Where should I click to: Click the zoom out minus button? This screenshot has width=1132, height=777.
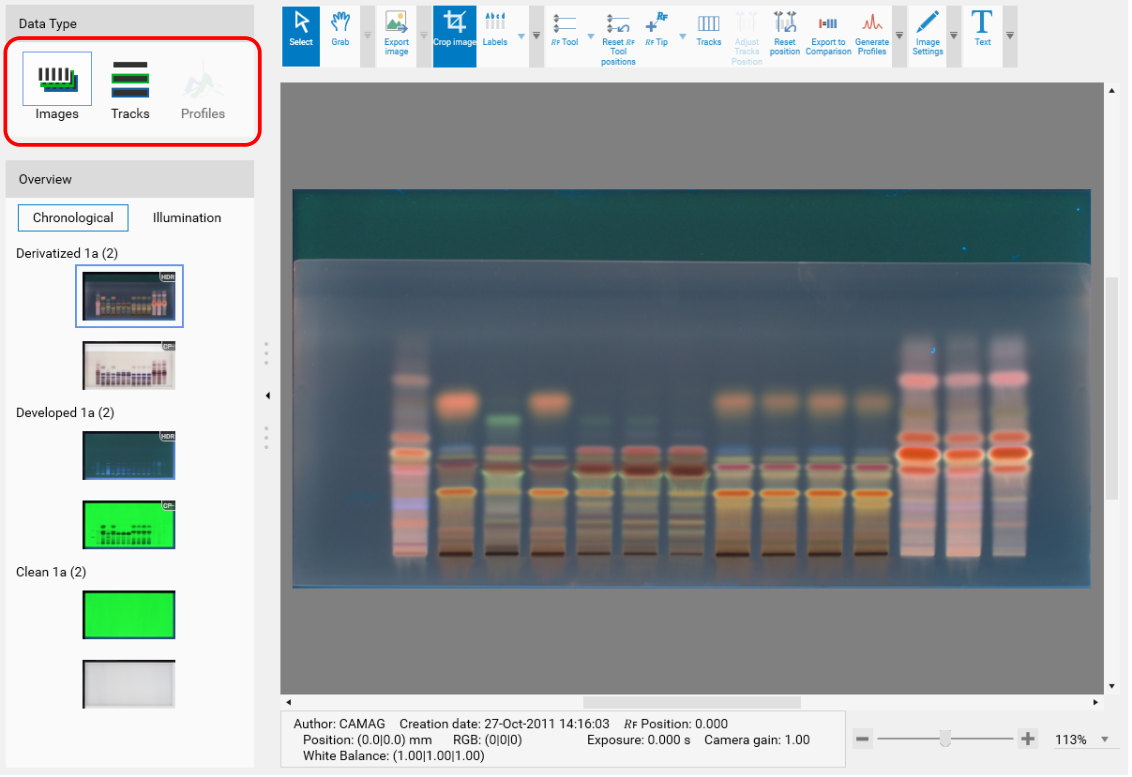click(863, 739)
